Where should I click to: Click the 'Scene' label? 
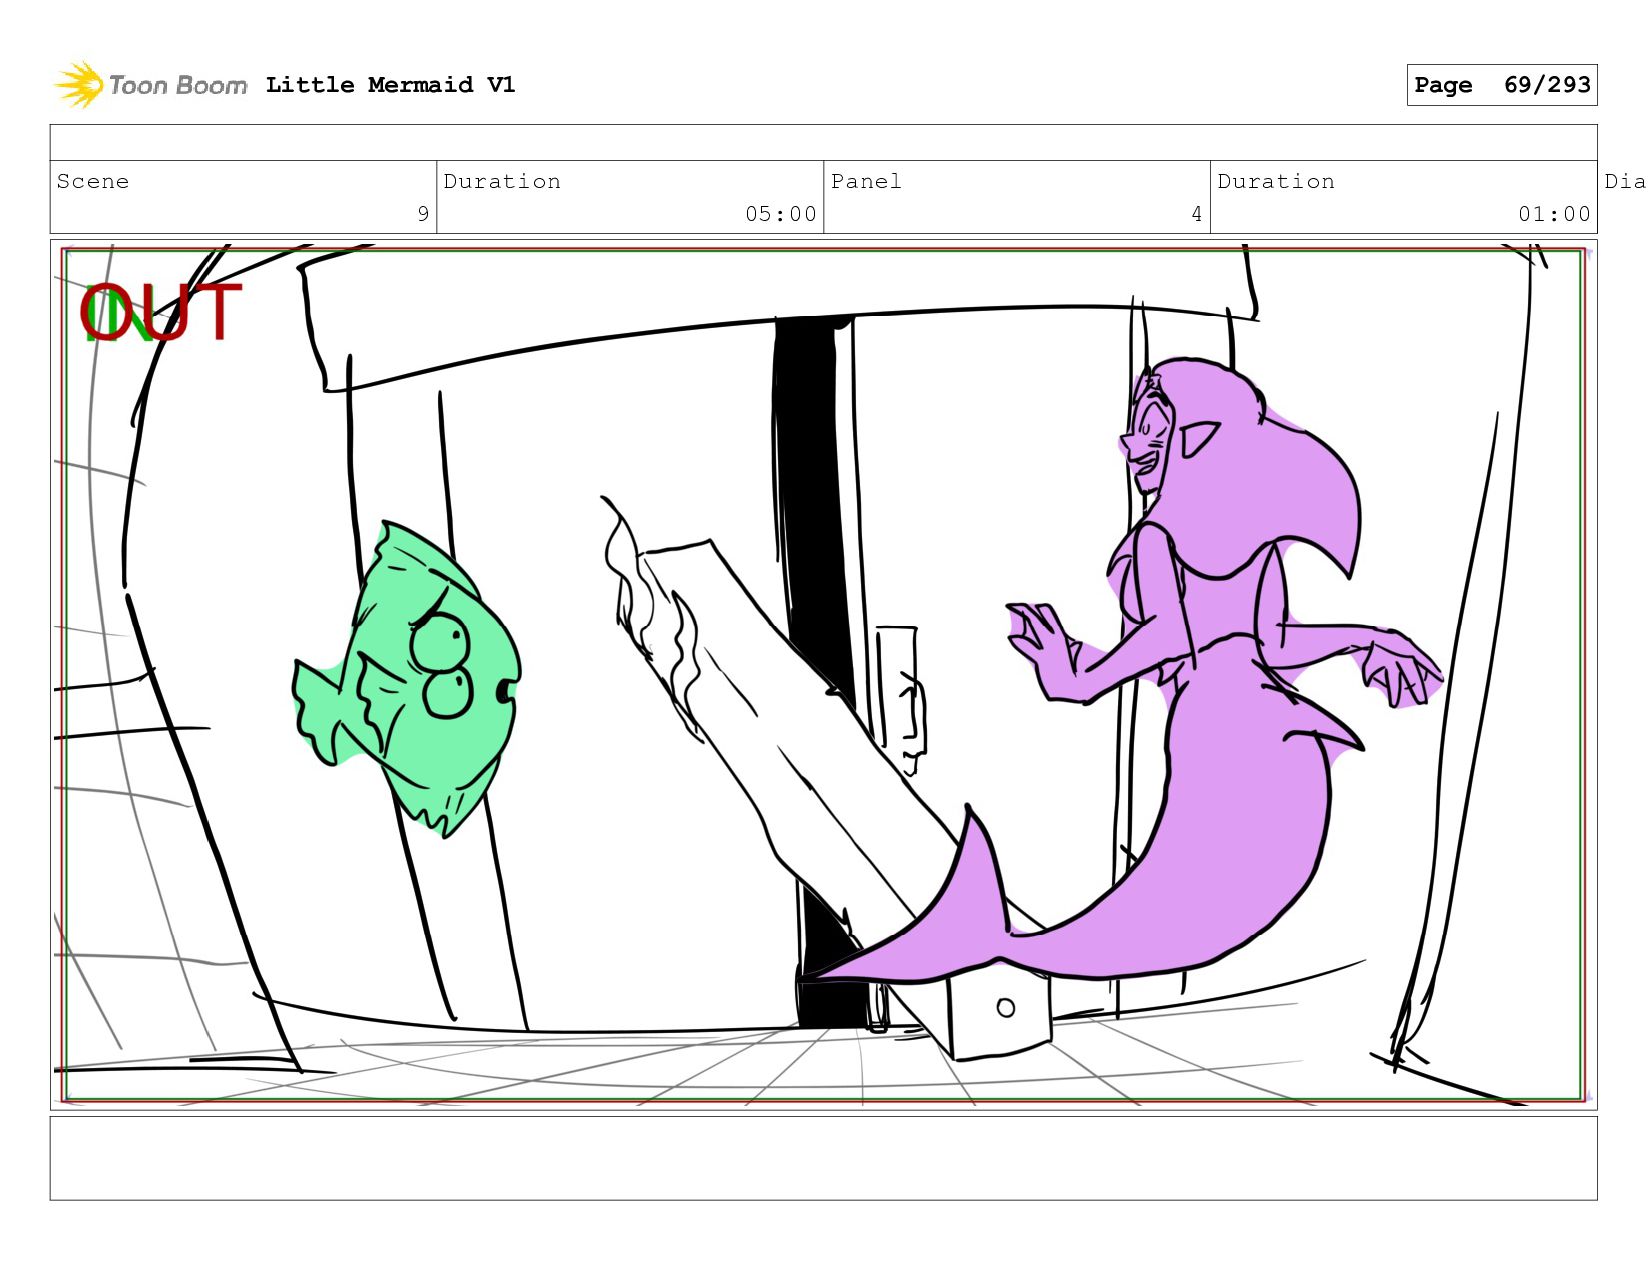[93, 181]
